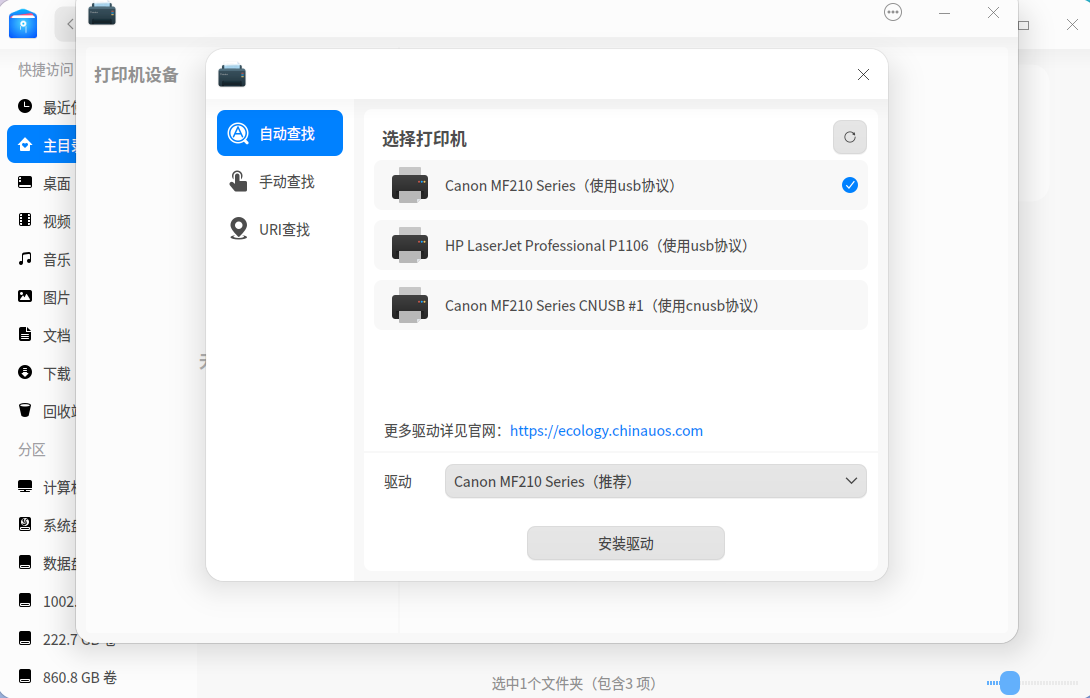Viewport: 1090px width, 698px height.
Task: Open the printer app icon in titlebar
Action: pos(101,14)
